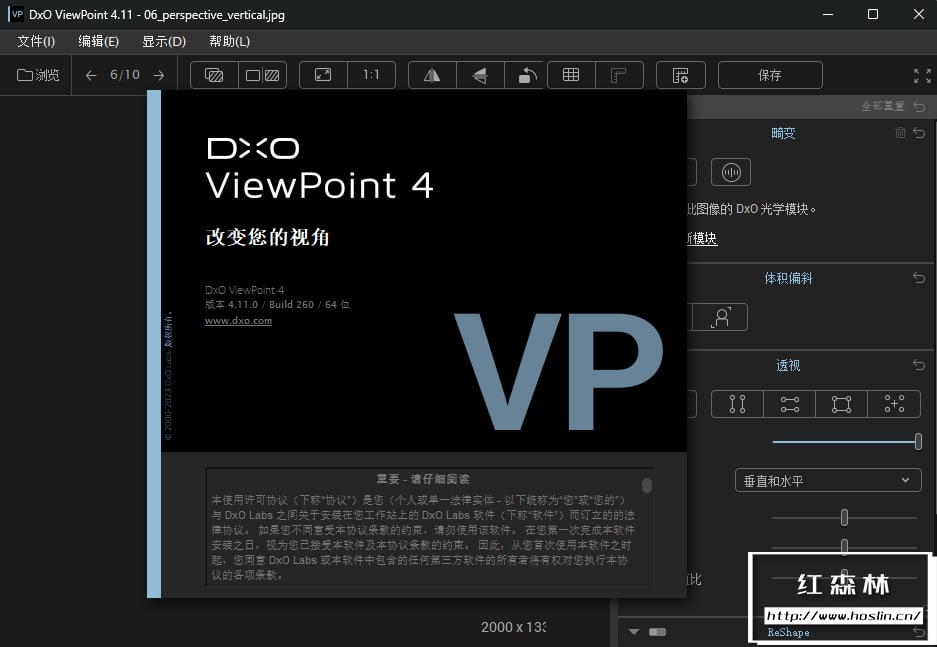Rotate the image counterclockwise

526,75
